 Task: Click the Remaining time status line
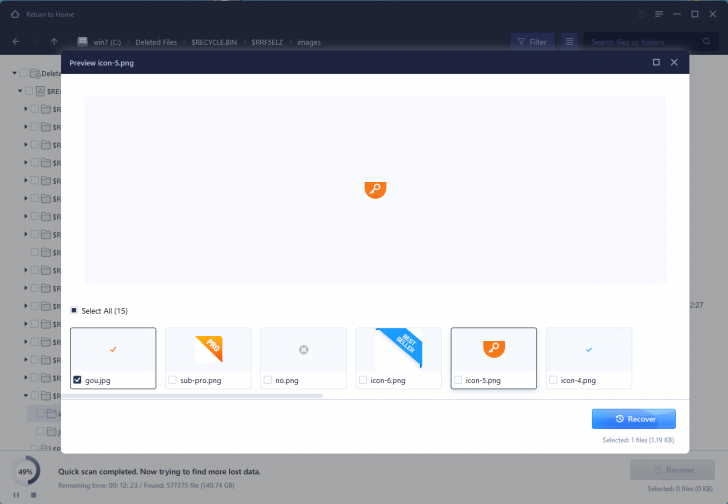coord(146,485)
